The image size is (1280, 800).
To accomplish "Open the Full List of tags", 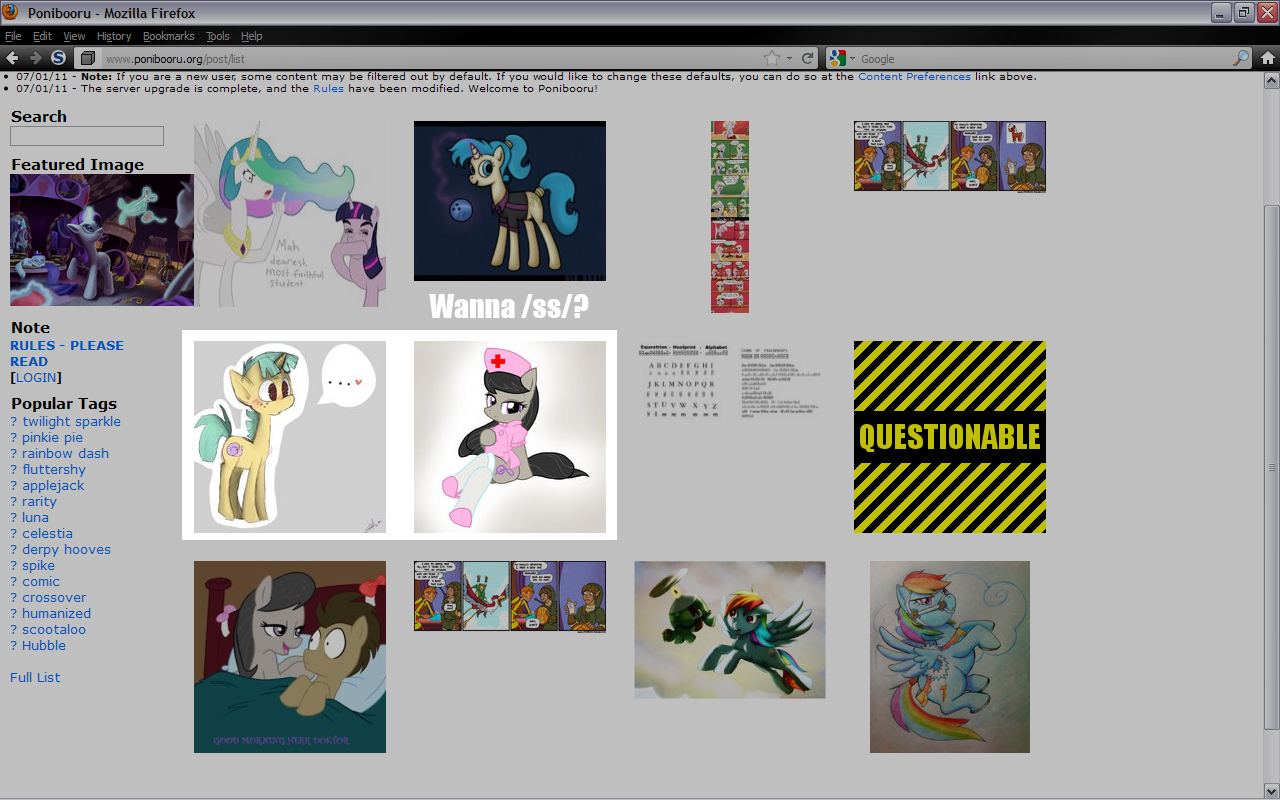I will point(35,677).
